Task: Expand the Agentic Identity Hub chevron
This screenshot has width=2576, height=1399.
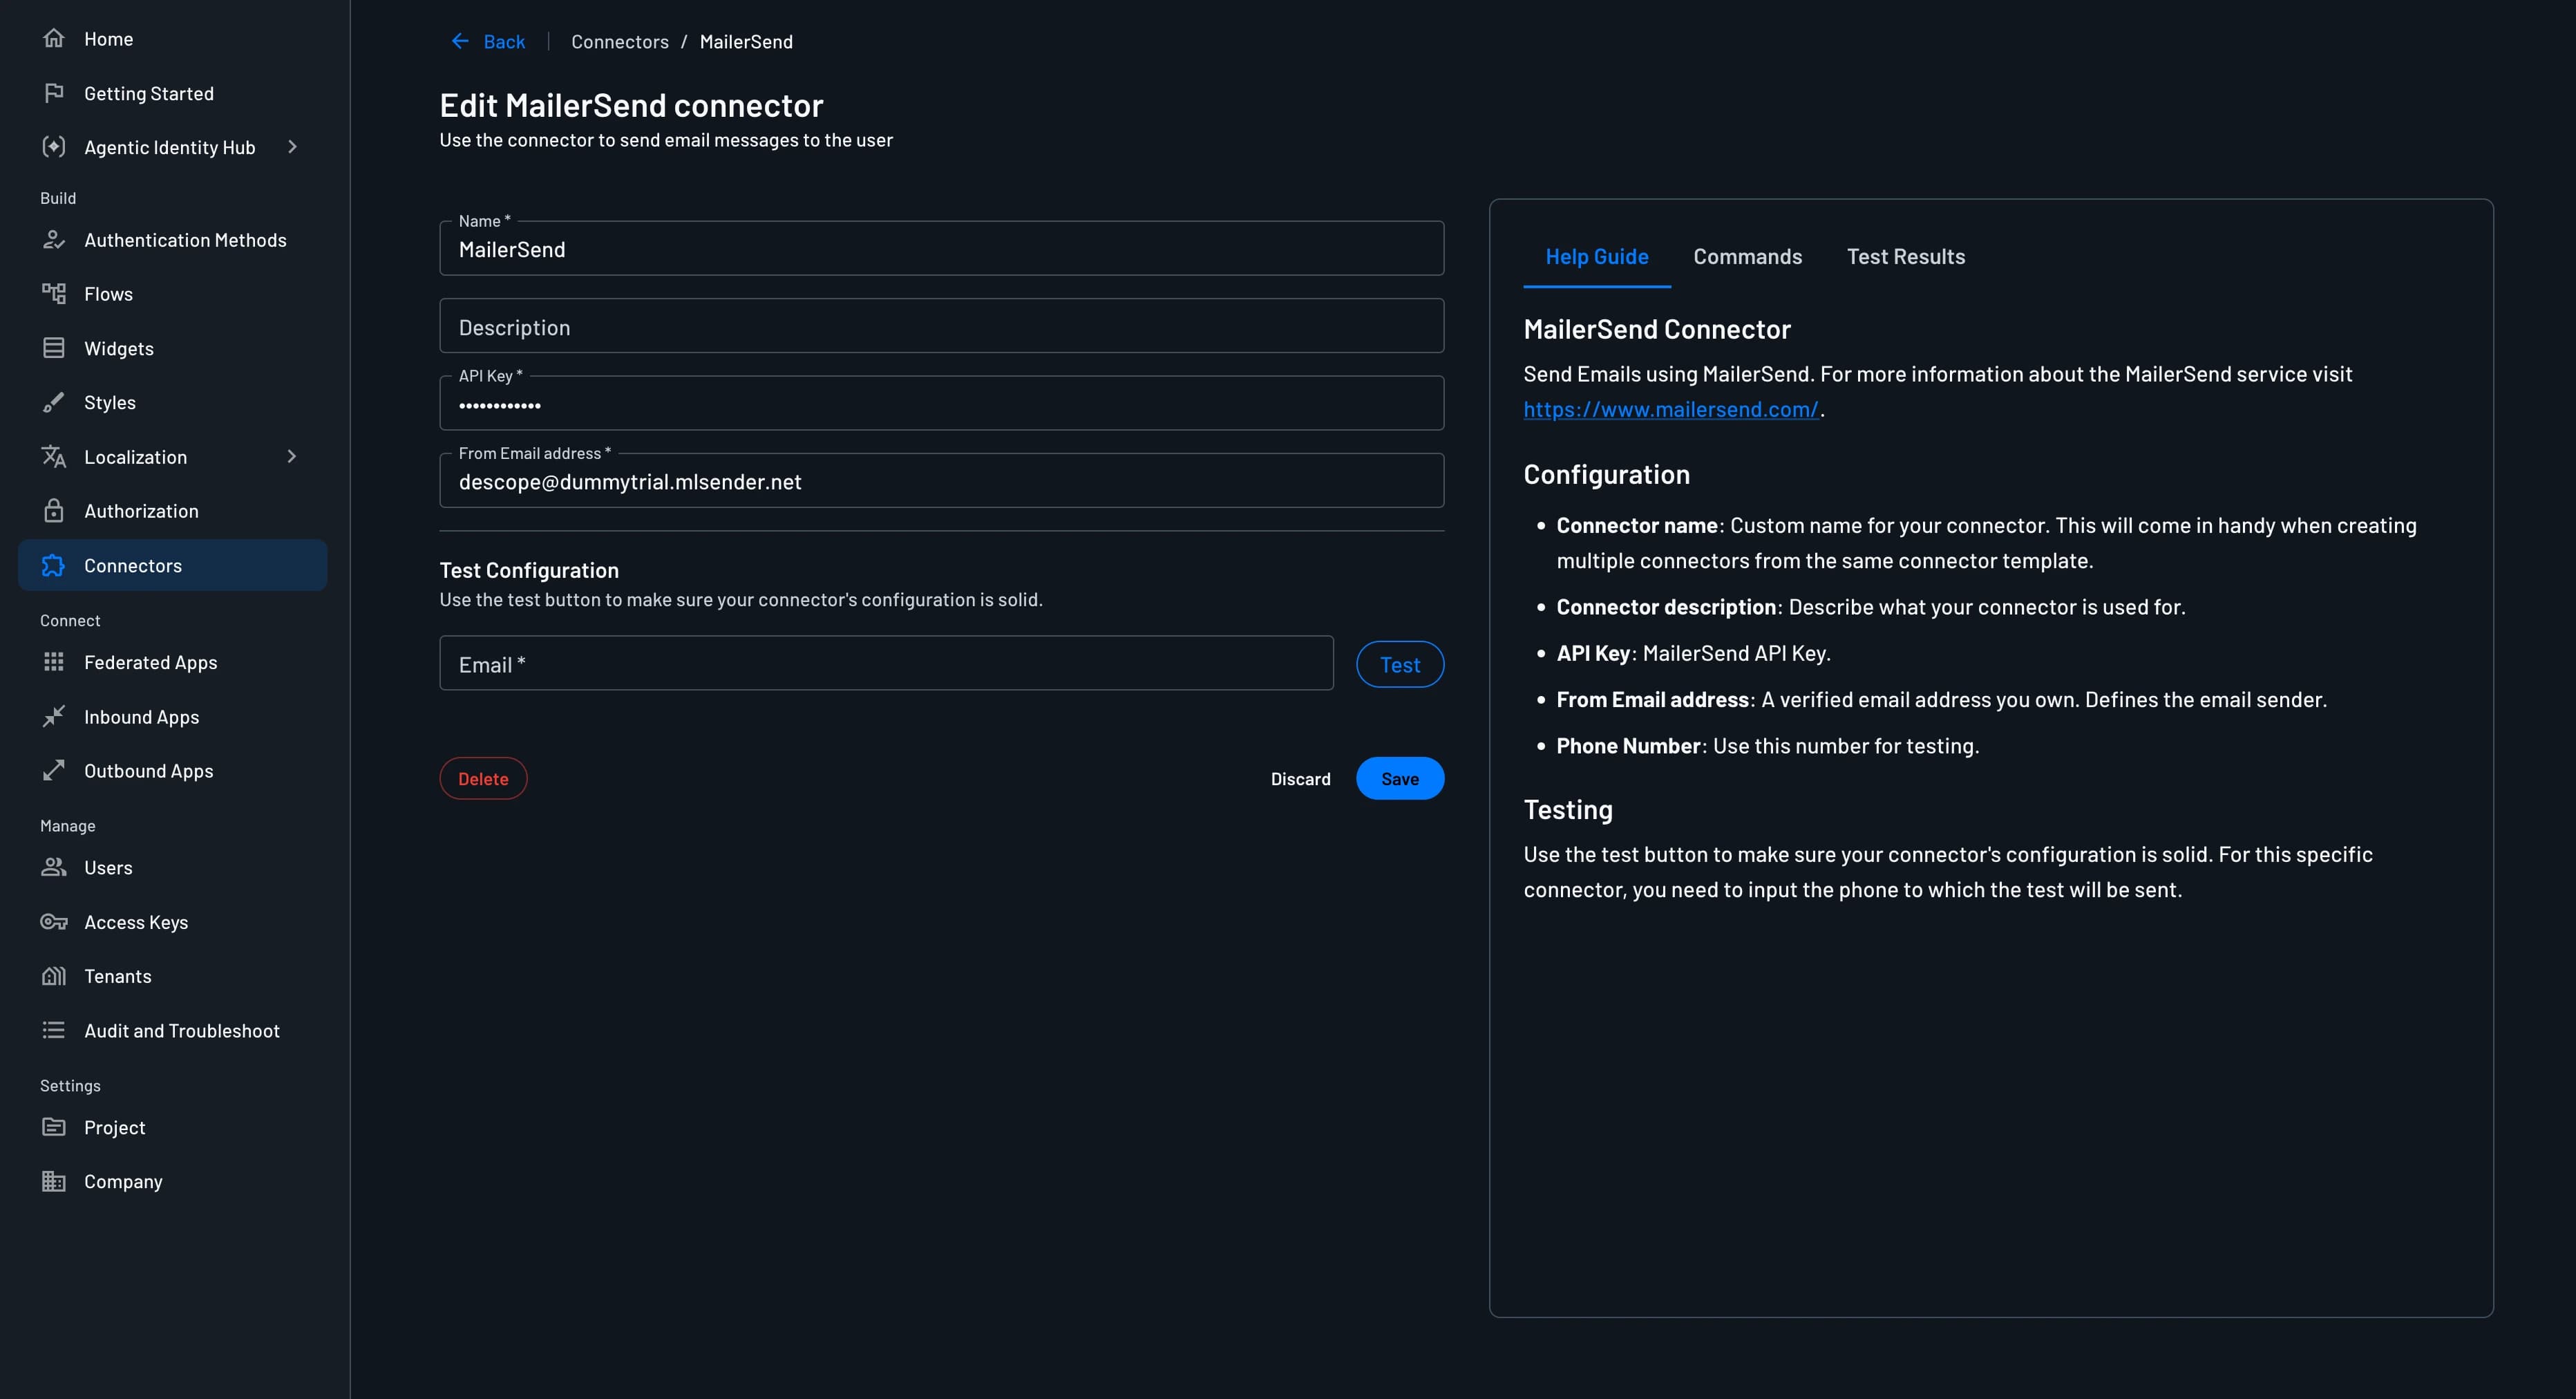Action: pyautogui.click(x=292, y=147)
